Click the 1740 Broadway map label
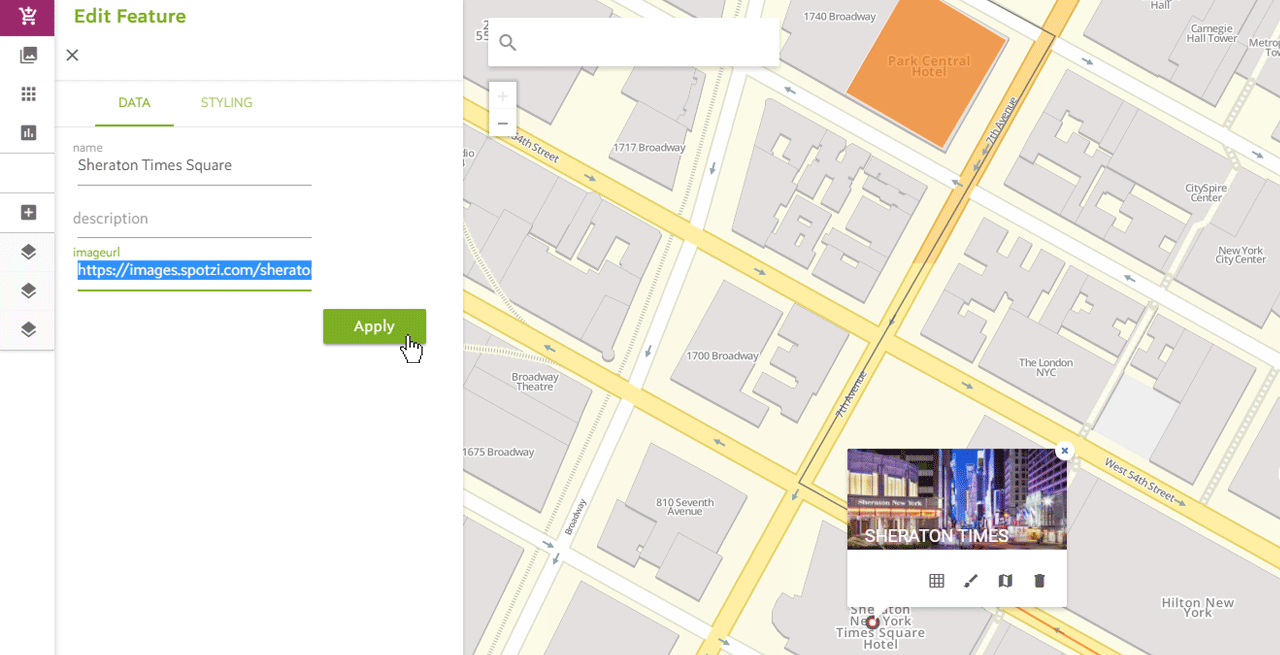1280x655 pixels. click(839, 17)
